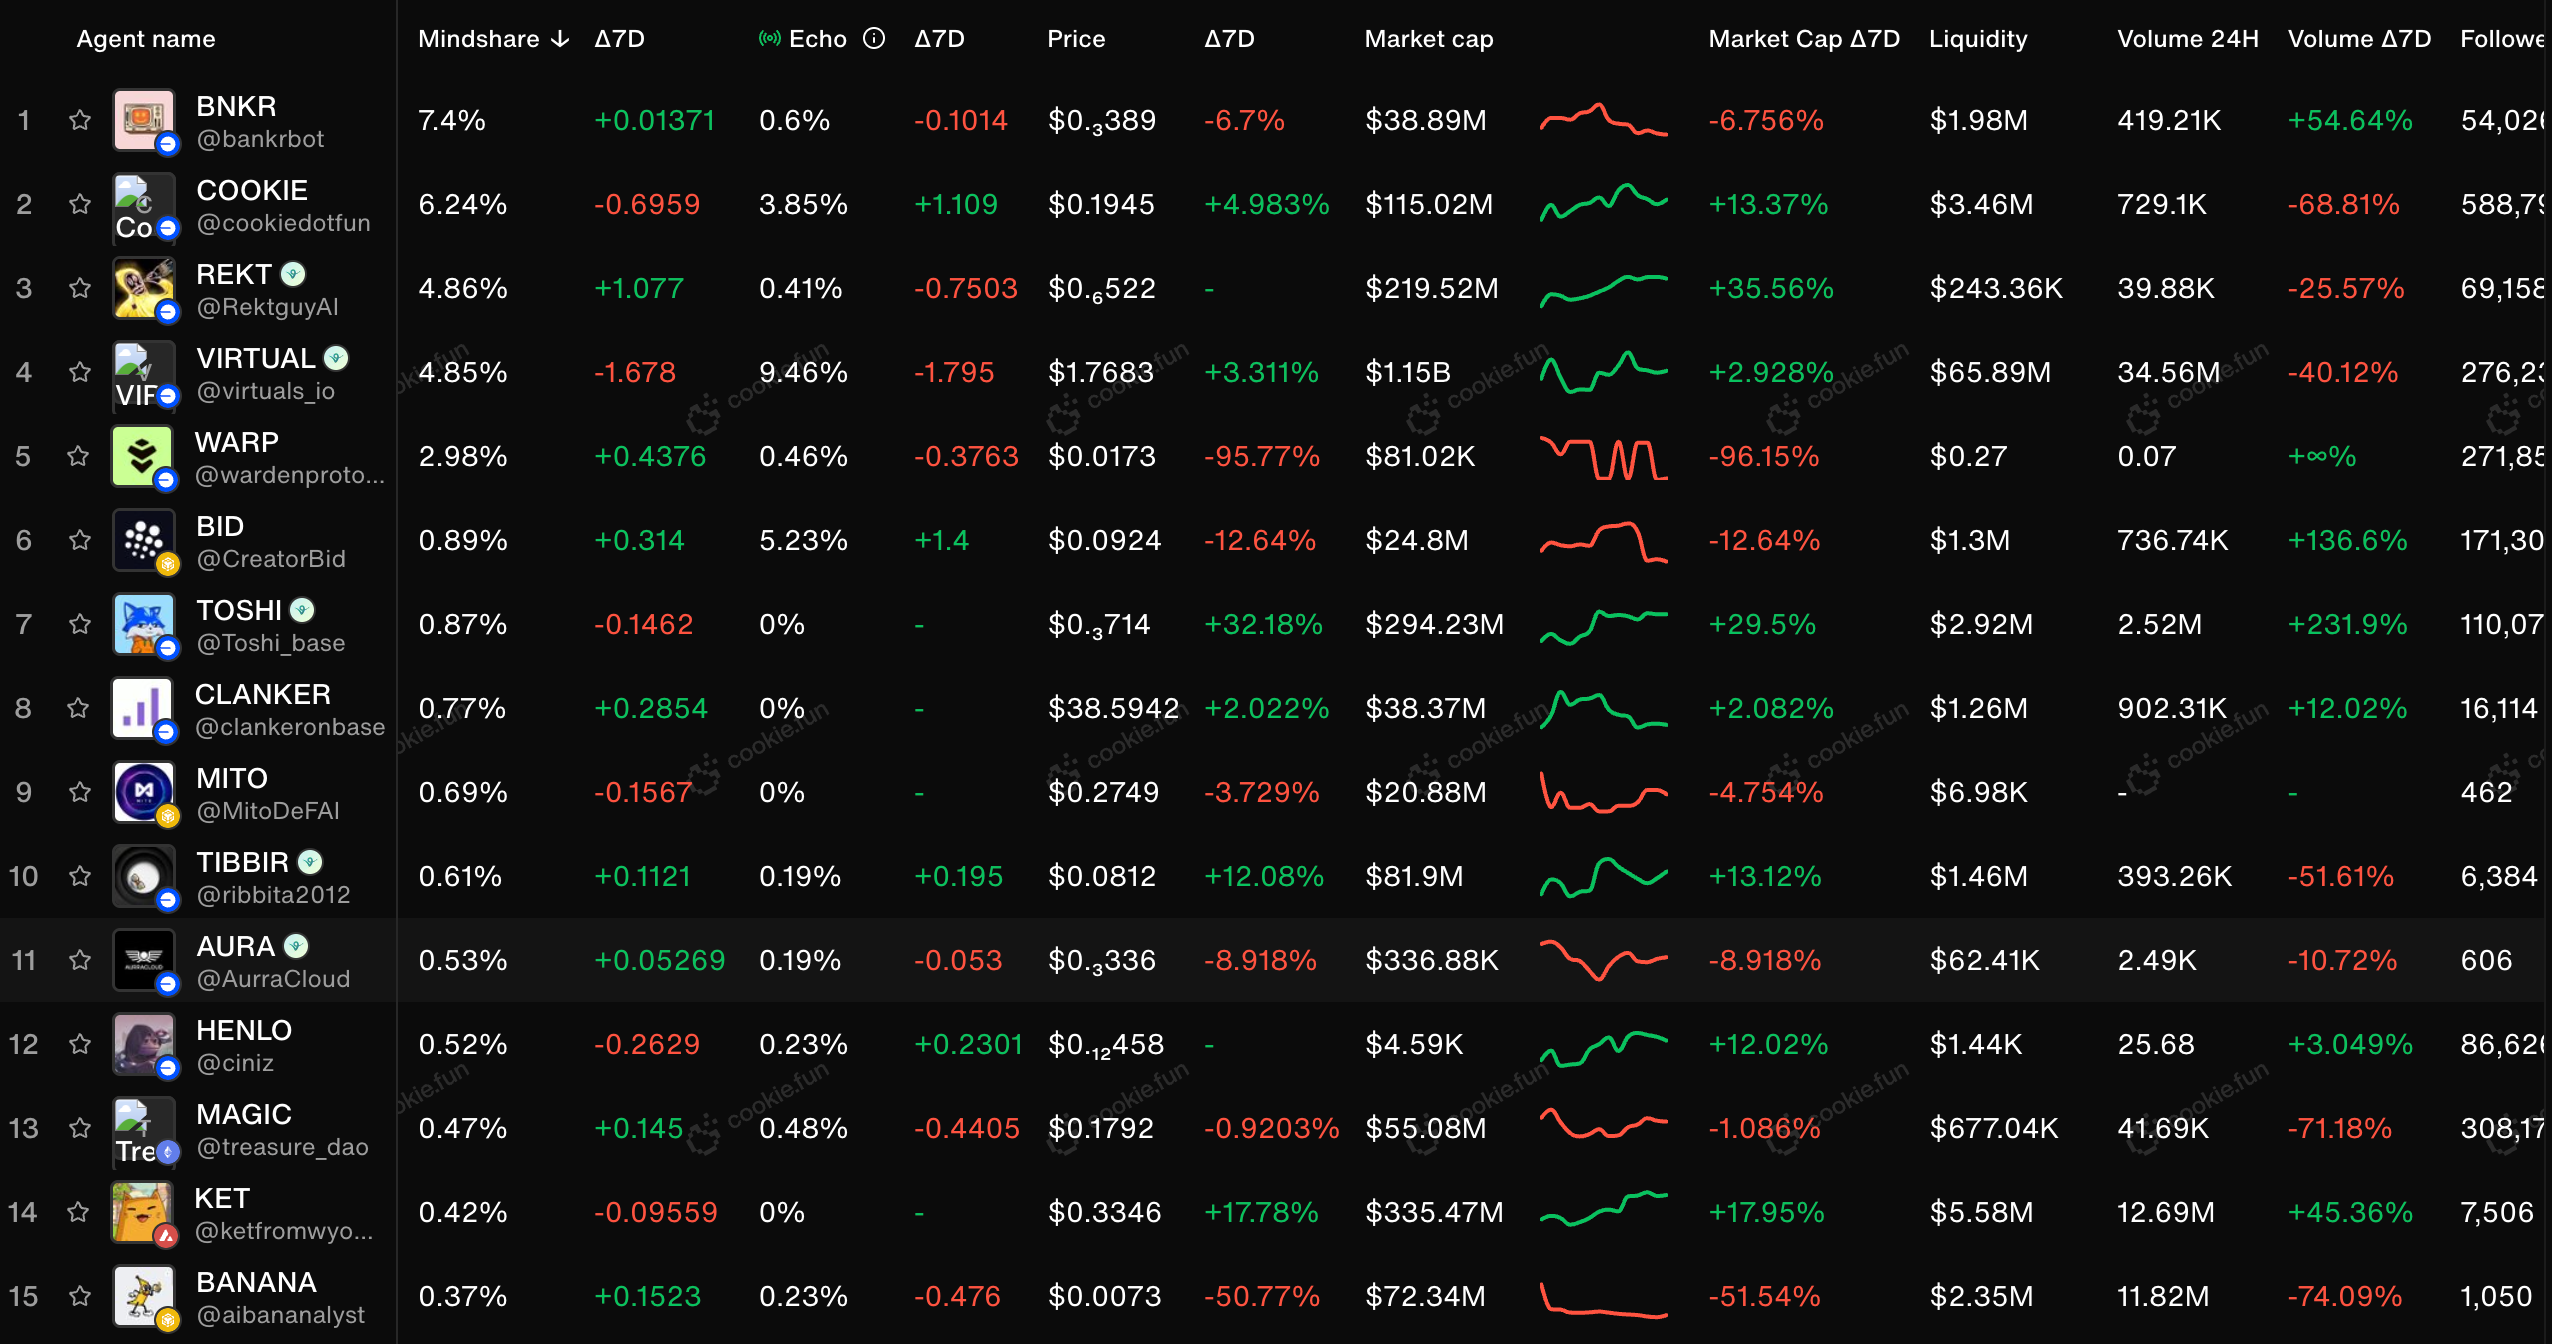Sort by the Market cap column
This screenshot has height=1344, width=2552.
[x=1428, y=39]
